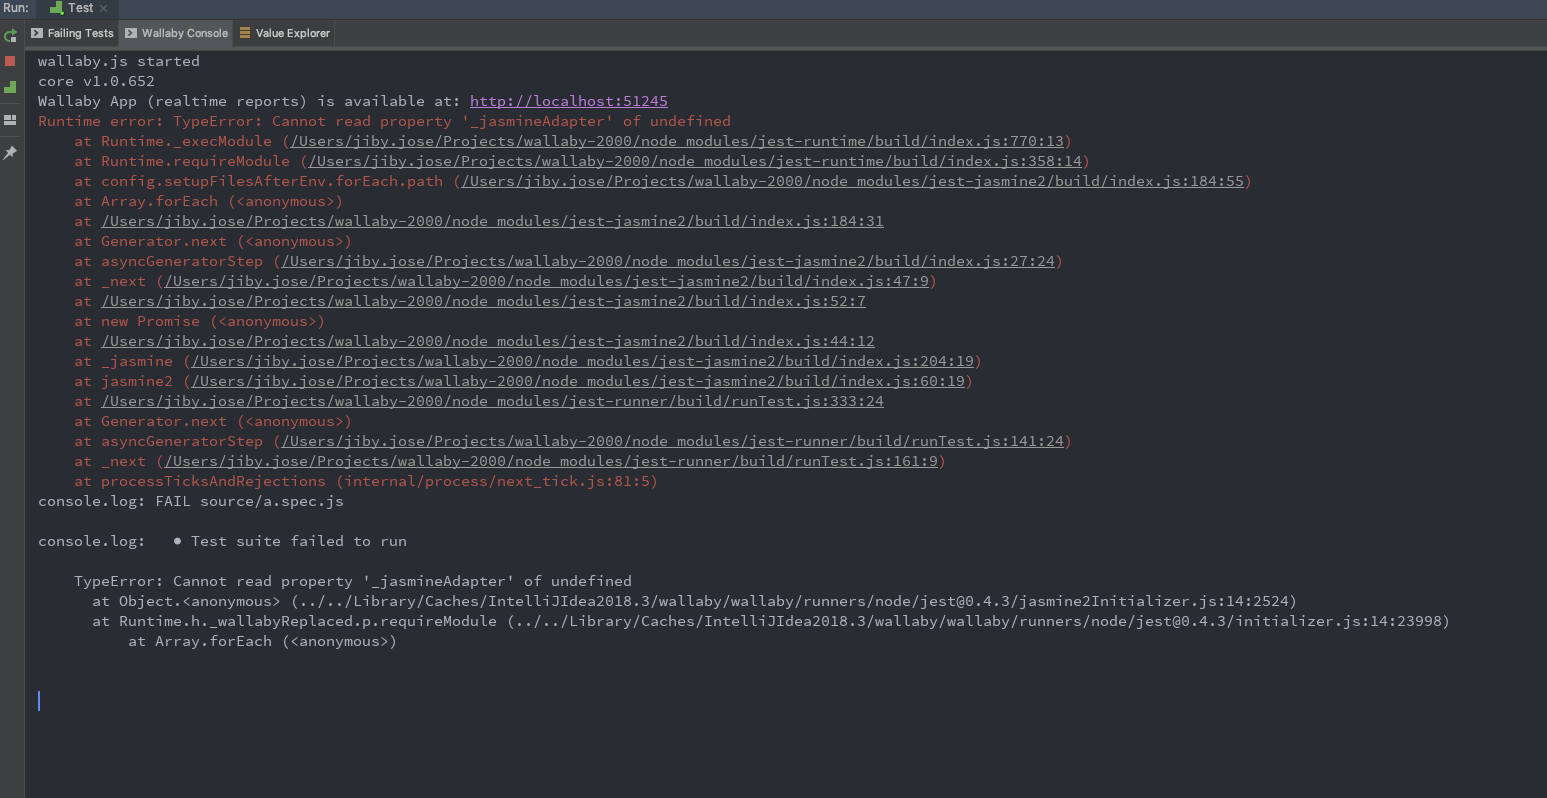Screen dimensions: 1547x798
Task: Click the green Wallaby start icon in sidebar
Action: click(x=10, y=87)
